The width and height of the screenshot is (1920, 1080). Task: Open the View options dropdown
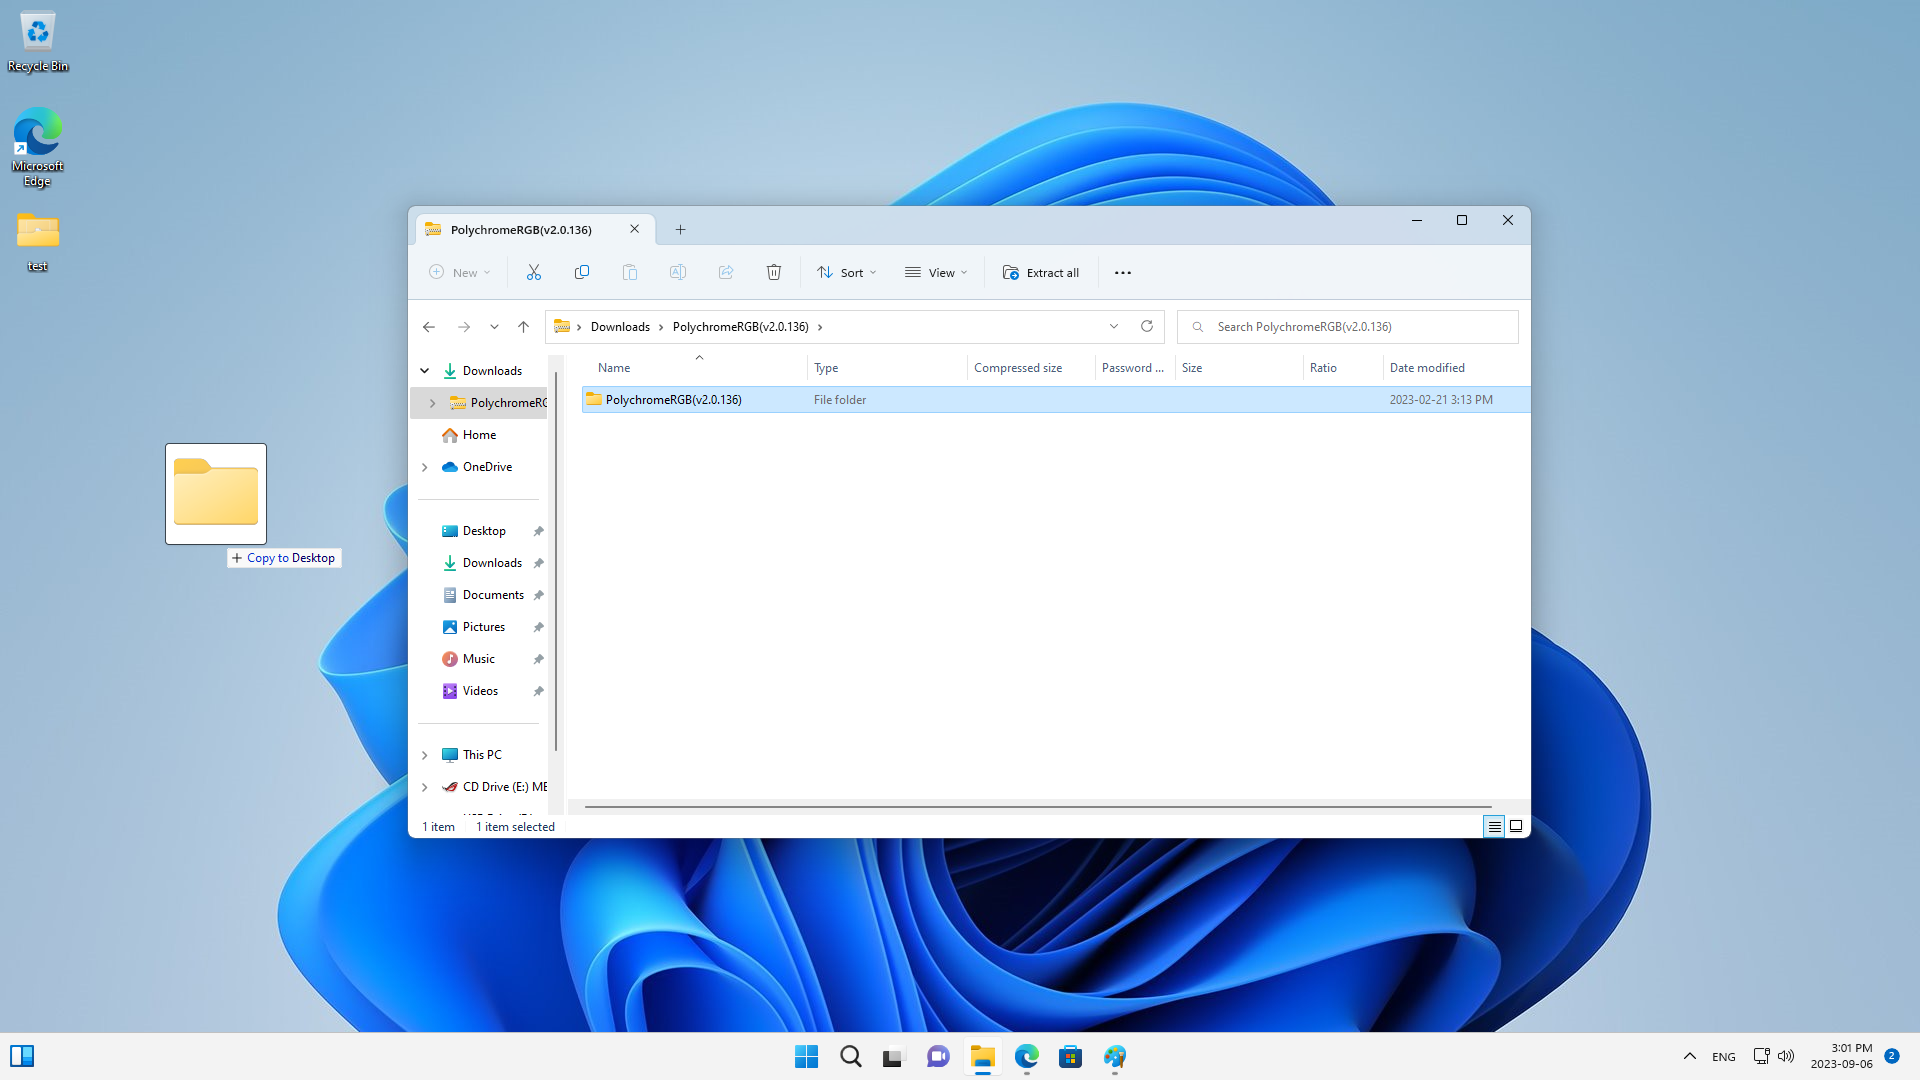[936, 272]
